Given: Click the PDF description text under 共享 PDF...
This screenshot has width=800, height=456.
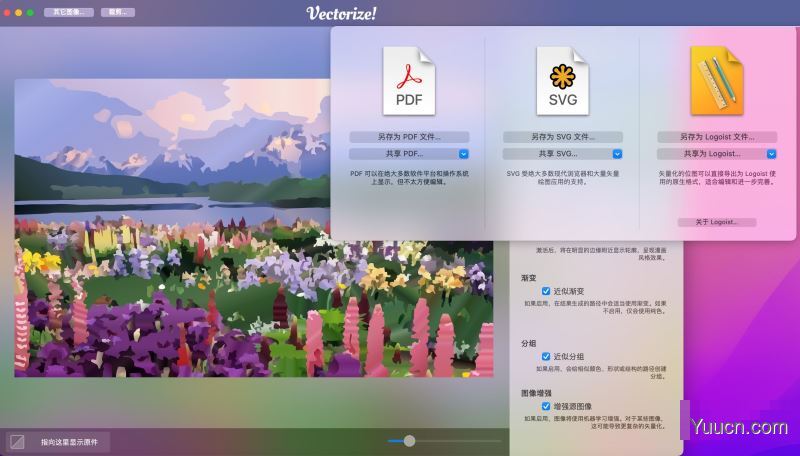Looking at the screenshot, I should 409,178.
